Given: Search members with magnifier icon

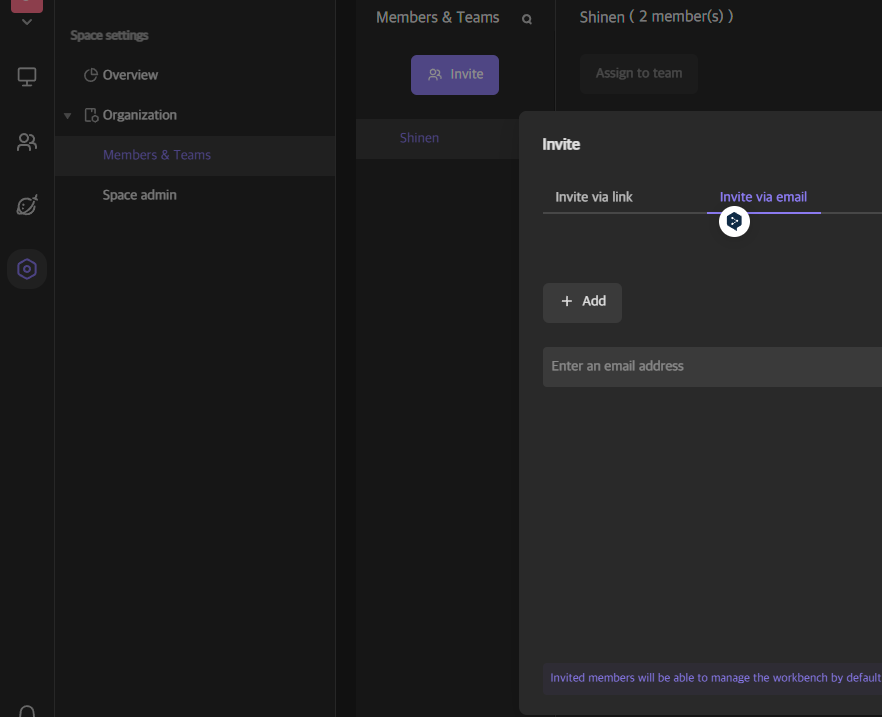Looking at the screenshot, I should pos(526,19).
